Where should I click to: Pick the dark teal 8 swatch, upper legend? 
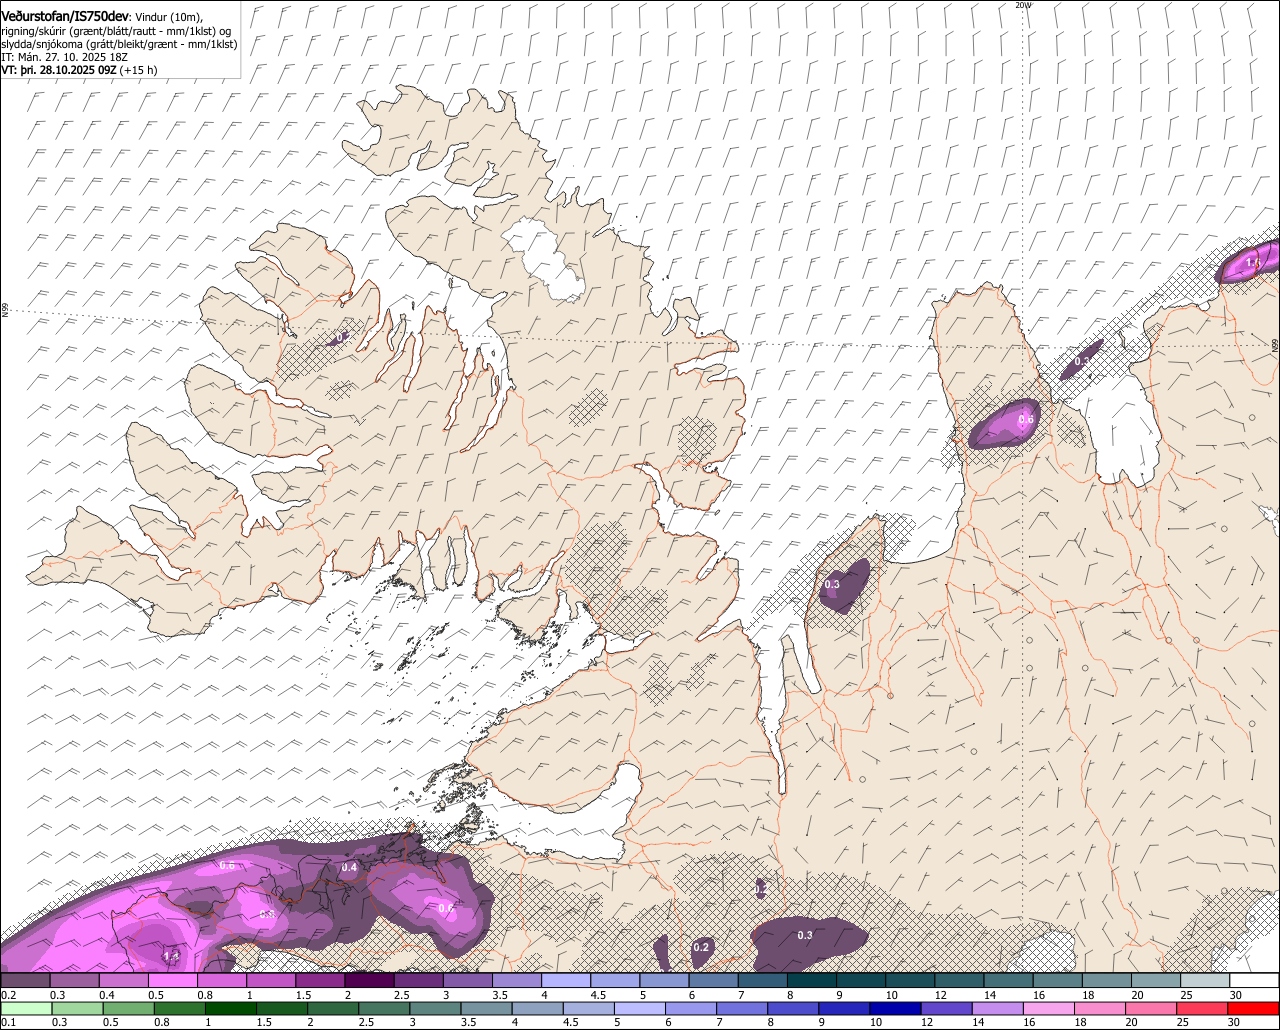tap(812, 981)
